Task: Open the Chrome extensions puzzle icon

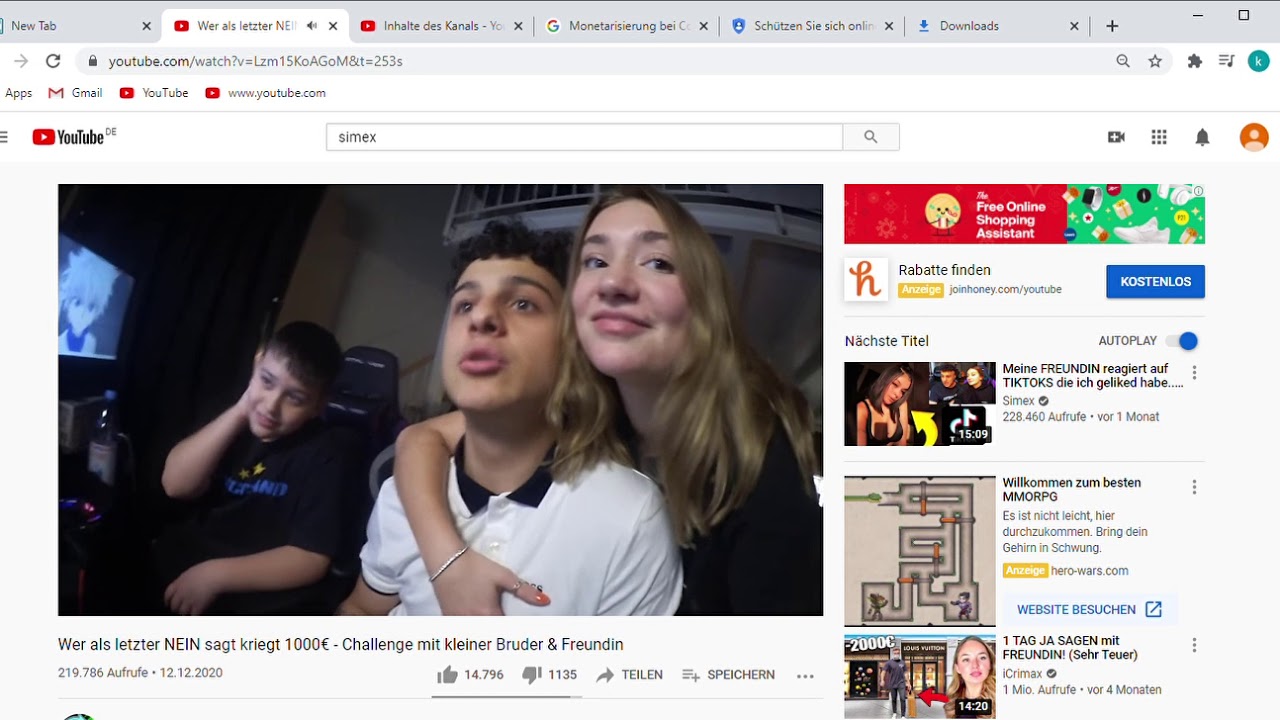Action: [x=1194, y=61]
